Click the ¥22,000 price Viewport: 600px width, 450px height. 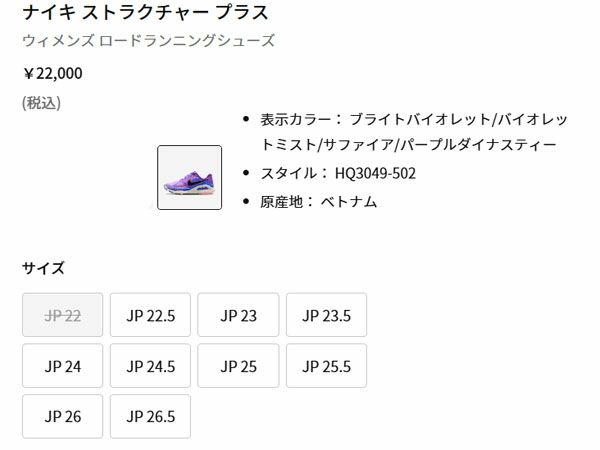click(53, 73)
